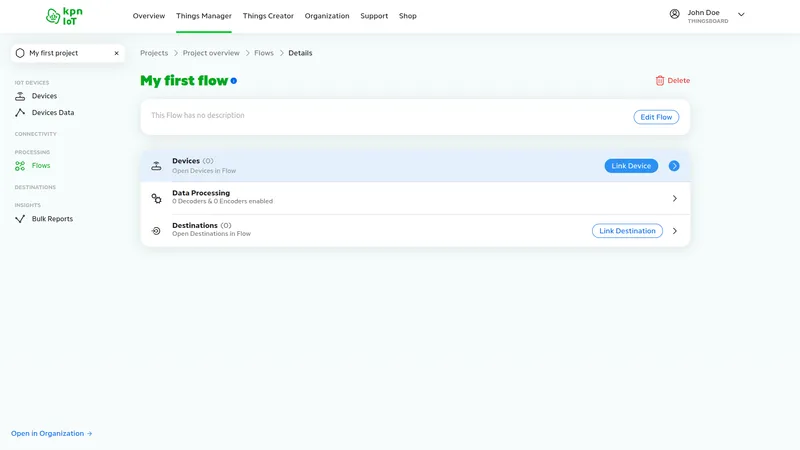Expand Data Processing row chevron
The image size is (800, 450).
tap(674, 198)
